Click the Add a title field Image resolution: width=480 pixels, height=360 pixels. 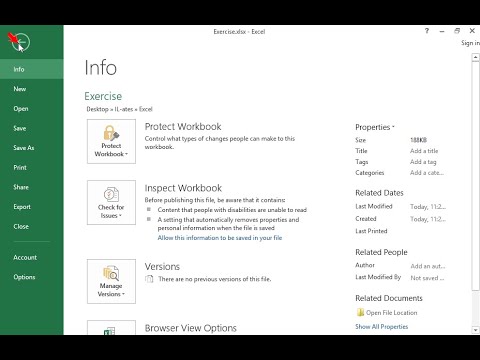coord(424,151)
